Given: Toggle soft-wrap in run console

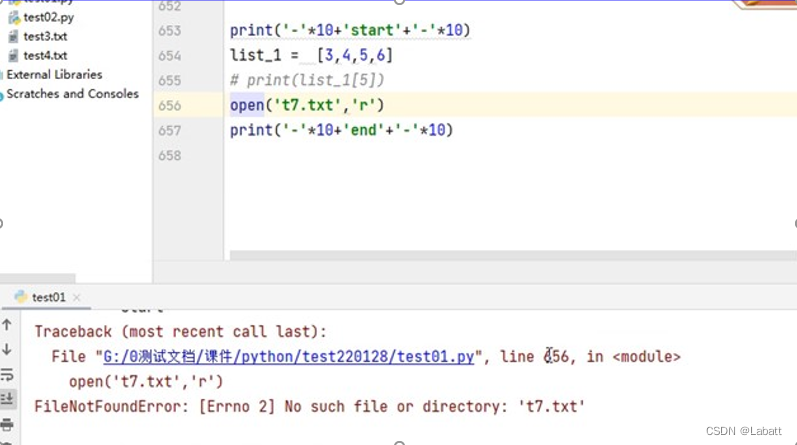Looking at the screenshot, I should (x=7, y=374).
